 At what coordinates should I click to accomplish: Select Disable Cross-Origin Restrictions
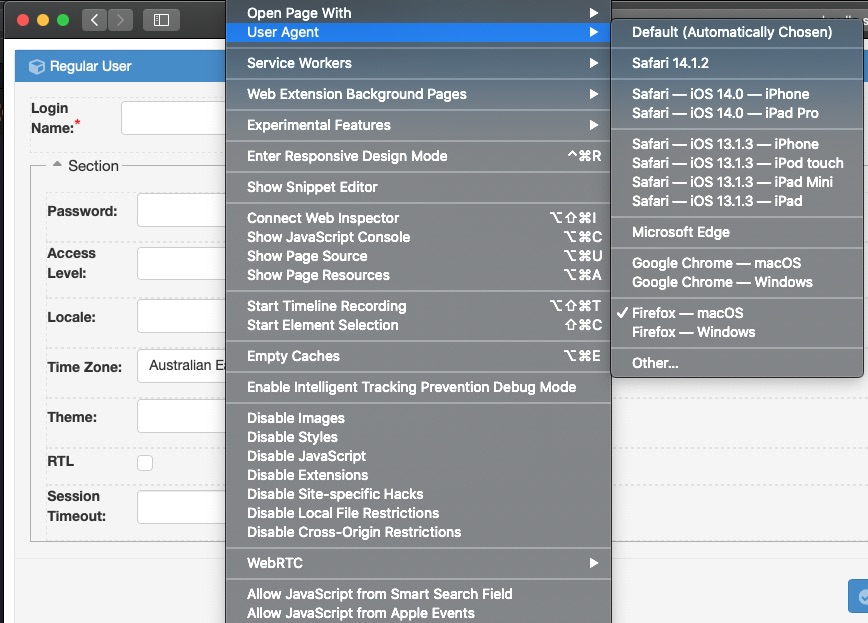418,532
